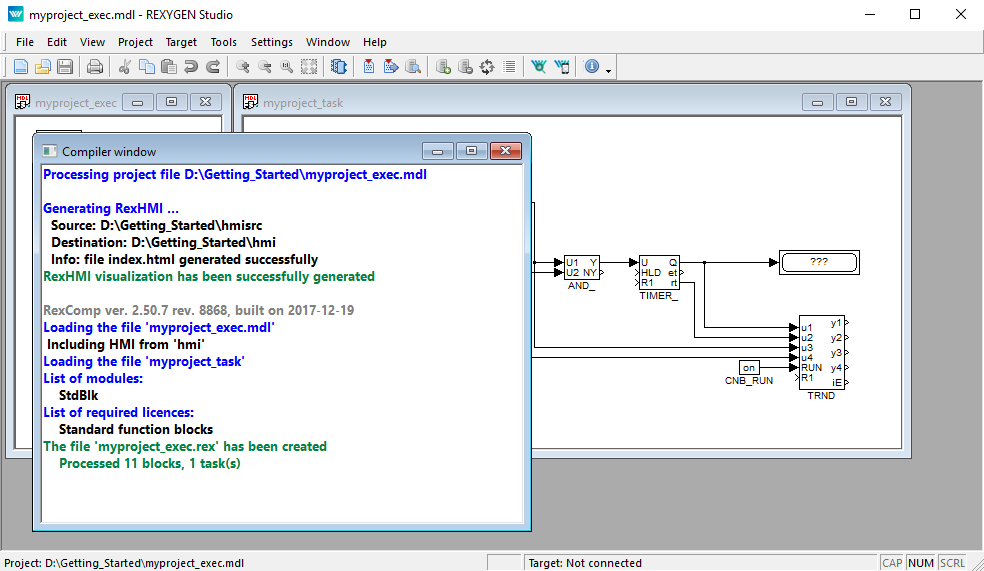Select the TRND block
The height and width of the screenshot is (571, 984).
pyautogui.click(x=821, y=353)
